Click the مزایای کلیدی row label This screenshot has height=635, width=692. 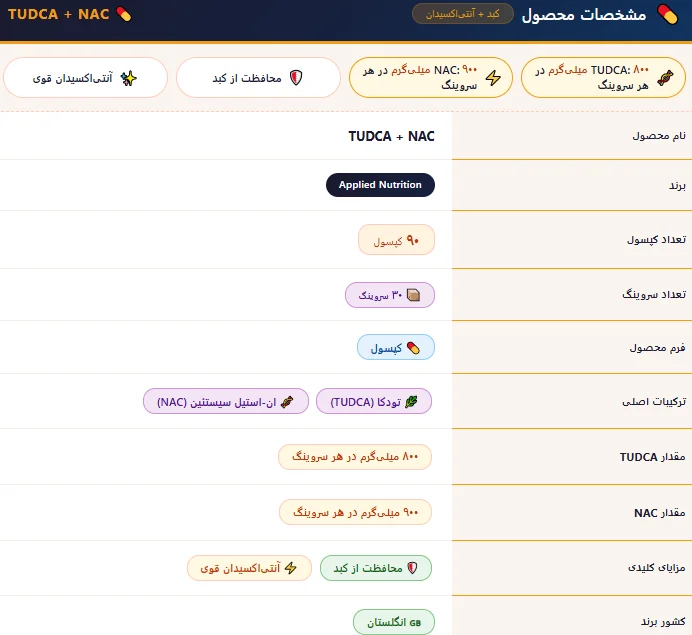[657, 567]
